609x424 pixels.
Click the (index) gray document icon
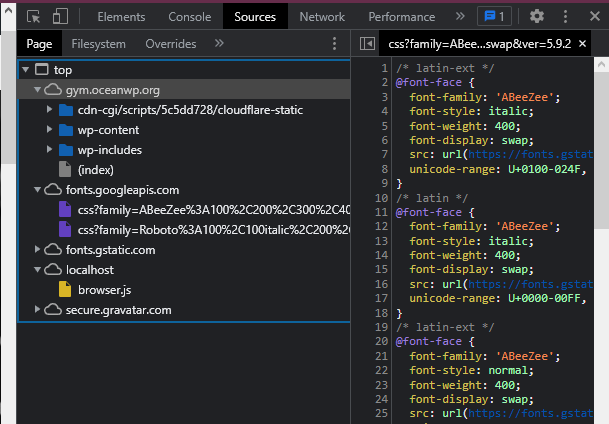pos(65,169)
